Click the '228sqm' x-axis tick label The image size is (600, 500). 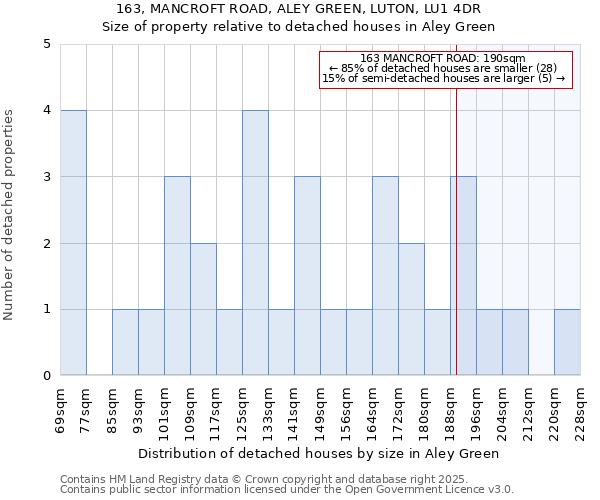(x=580, y=415)
